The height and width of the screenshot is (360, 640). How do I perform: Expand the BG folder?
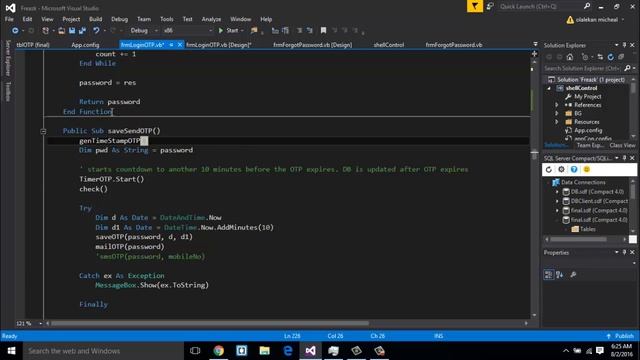556,113
